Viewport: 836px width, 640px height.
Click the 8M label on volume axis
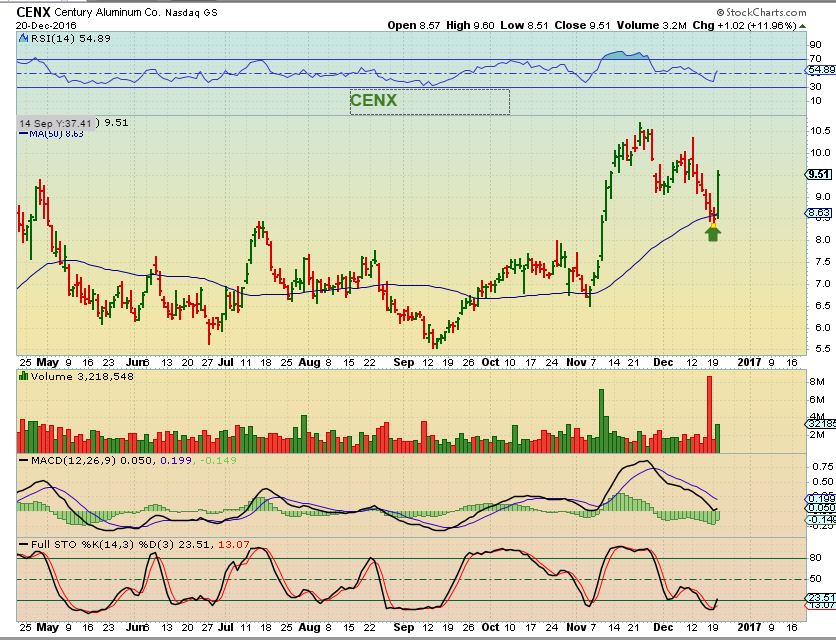817,382
